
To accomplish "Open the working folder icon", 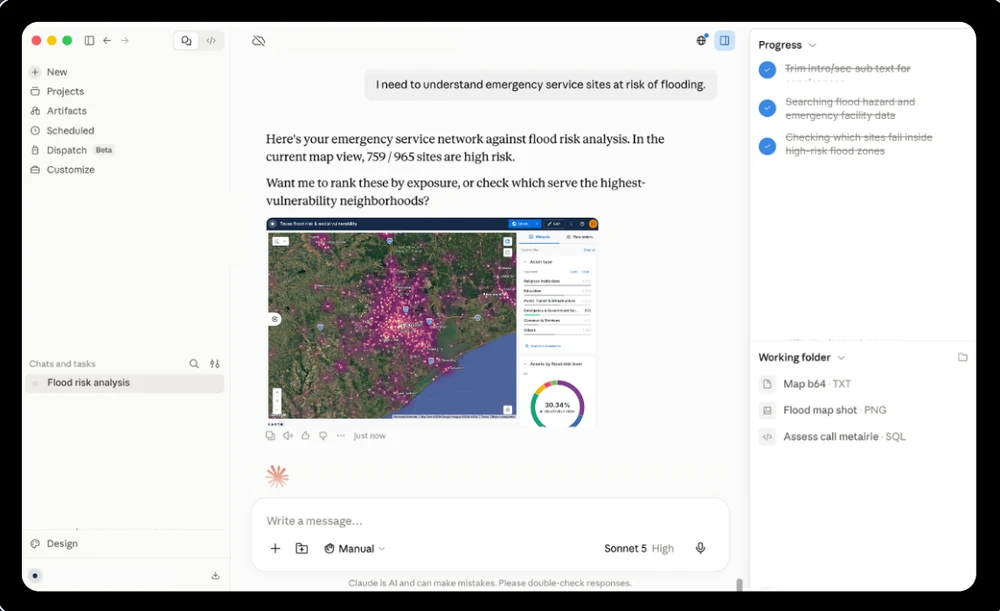I will 962,357.
